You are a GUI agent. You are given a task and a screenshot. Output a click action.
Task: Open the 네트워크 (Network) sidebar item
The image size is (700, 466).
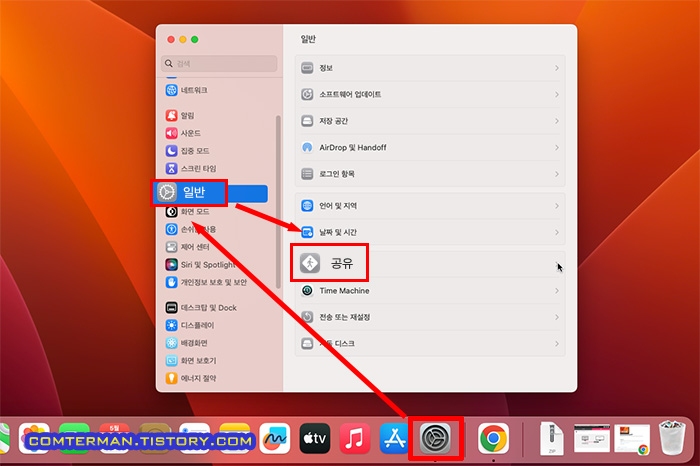click(x=187, y=90)
